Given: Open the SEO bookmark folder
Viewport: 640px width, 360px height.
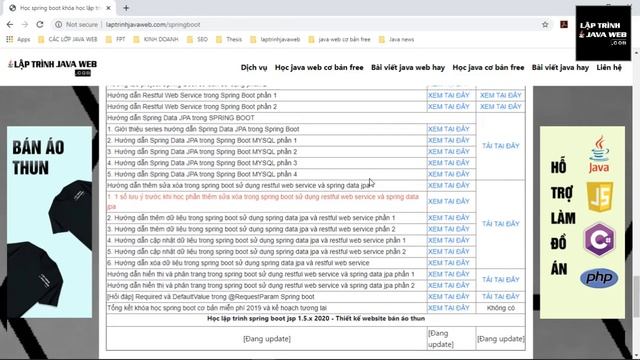Looking at the screenshot, I should (197, 40).
